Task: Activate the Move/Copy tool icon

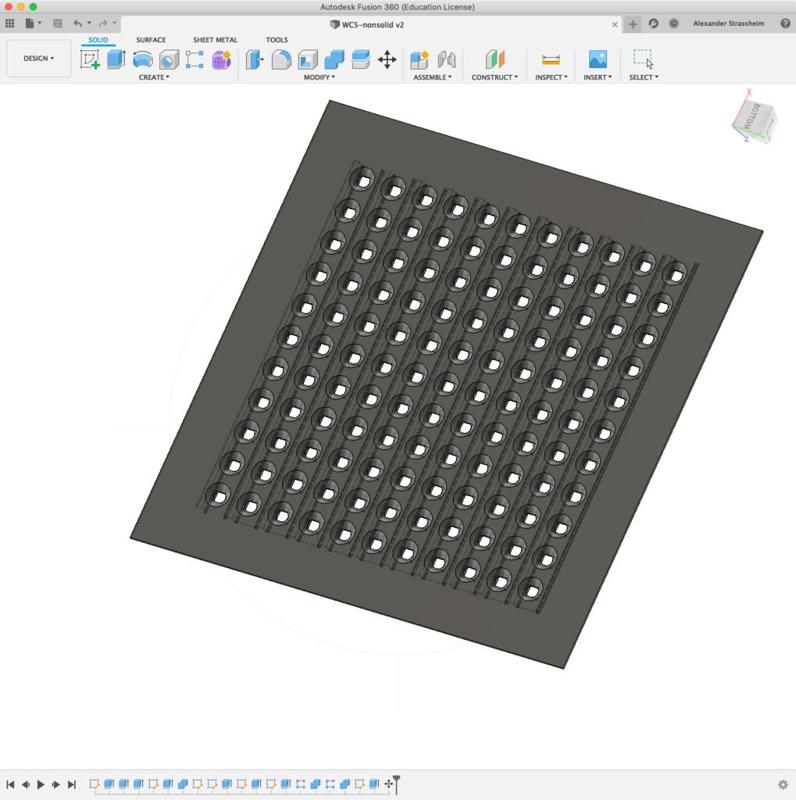Action: pos(387,60)
